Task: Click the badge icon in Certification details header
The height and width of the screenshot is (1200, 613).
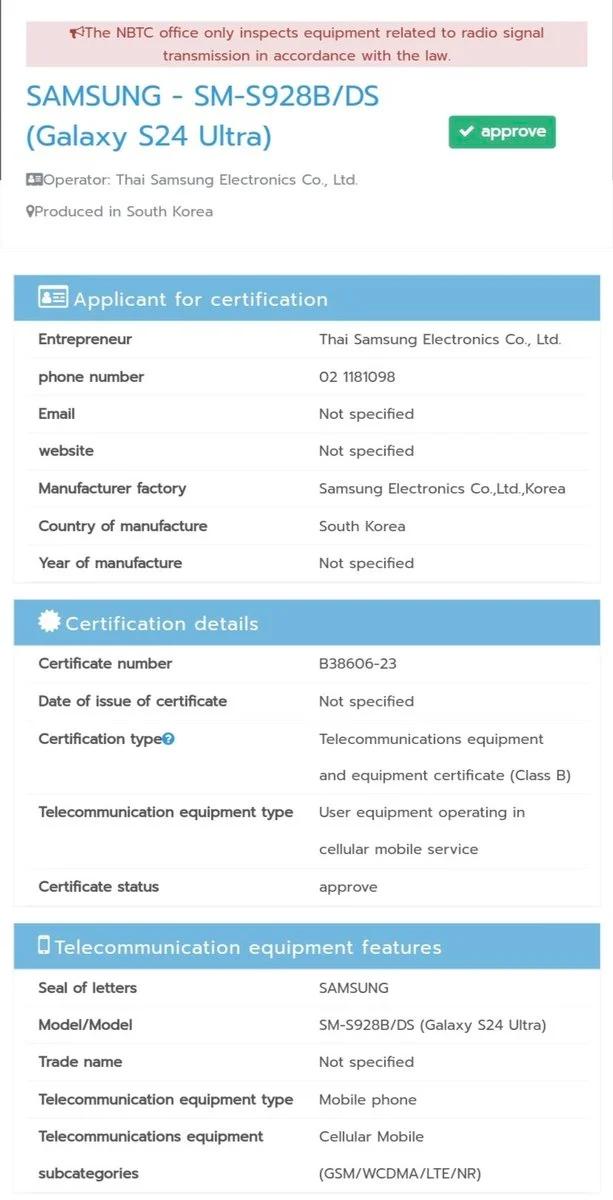Action: point(48,622)
